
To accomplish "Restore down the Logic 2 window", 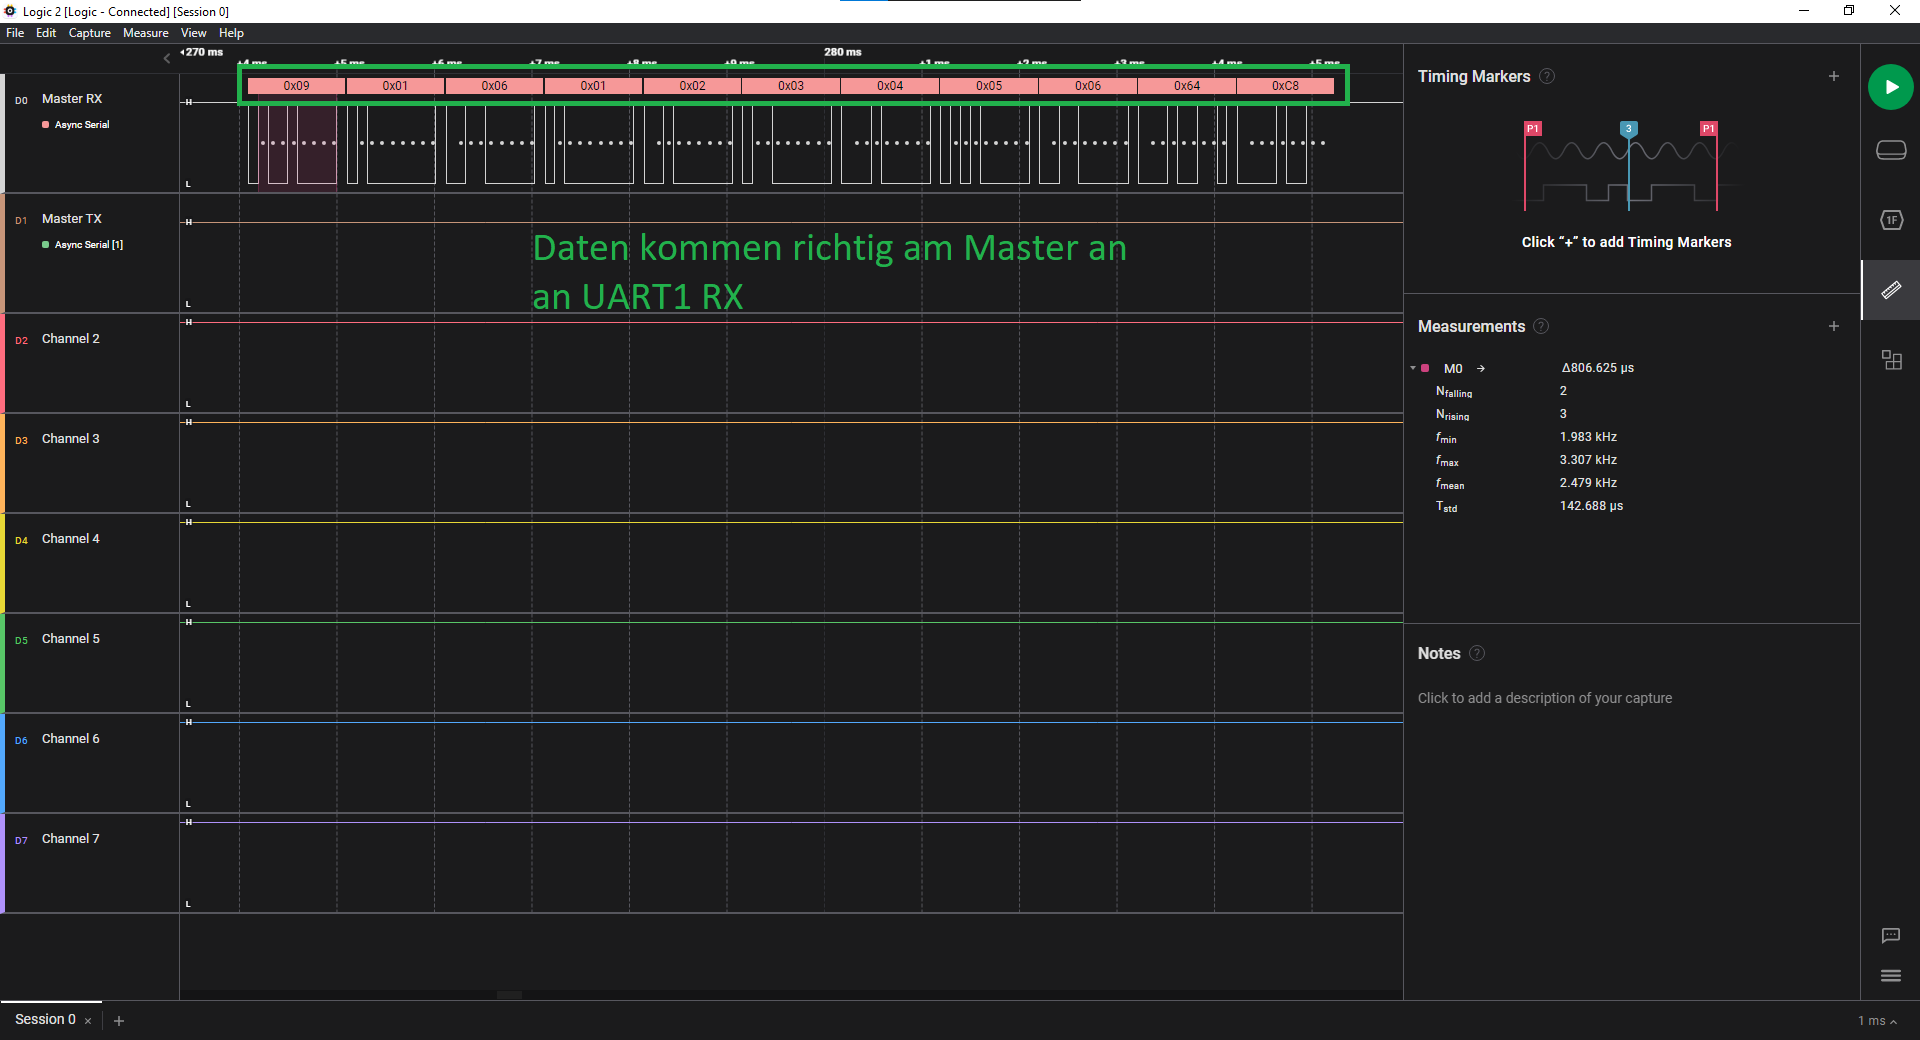I will click(1849, 11).
